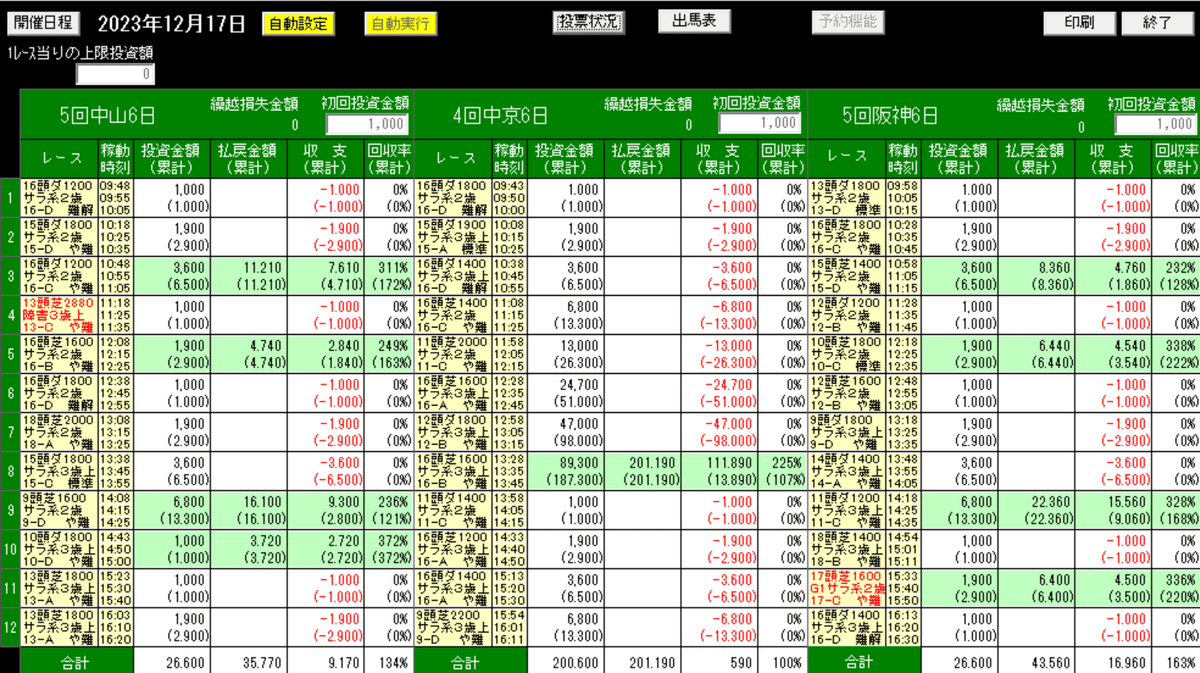Click the balance cell showing 9.300
The width and height of the screenshot is (1200, 673).
(326, 510)
